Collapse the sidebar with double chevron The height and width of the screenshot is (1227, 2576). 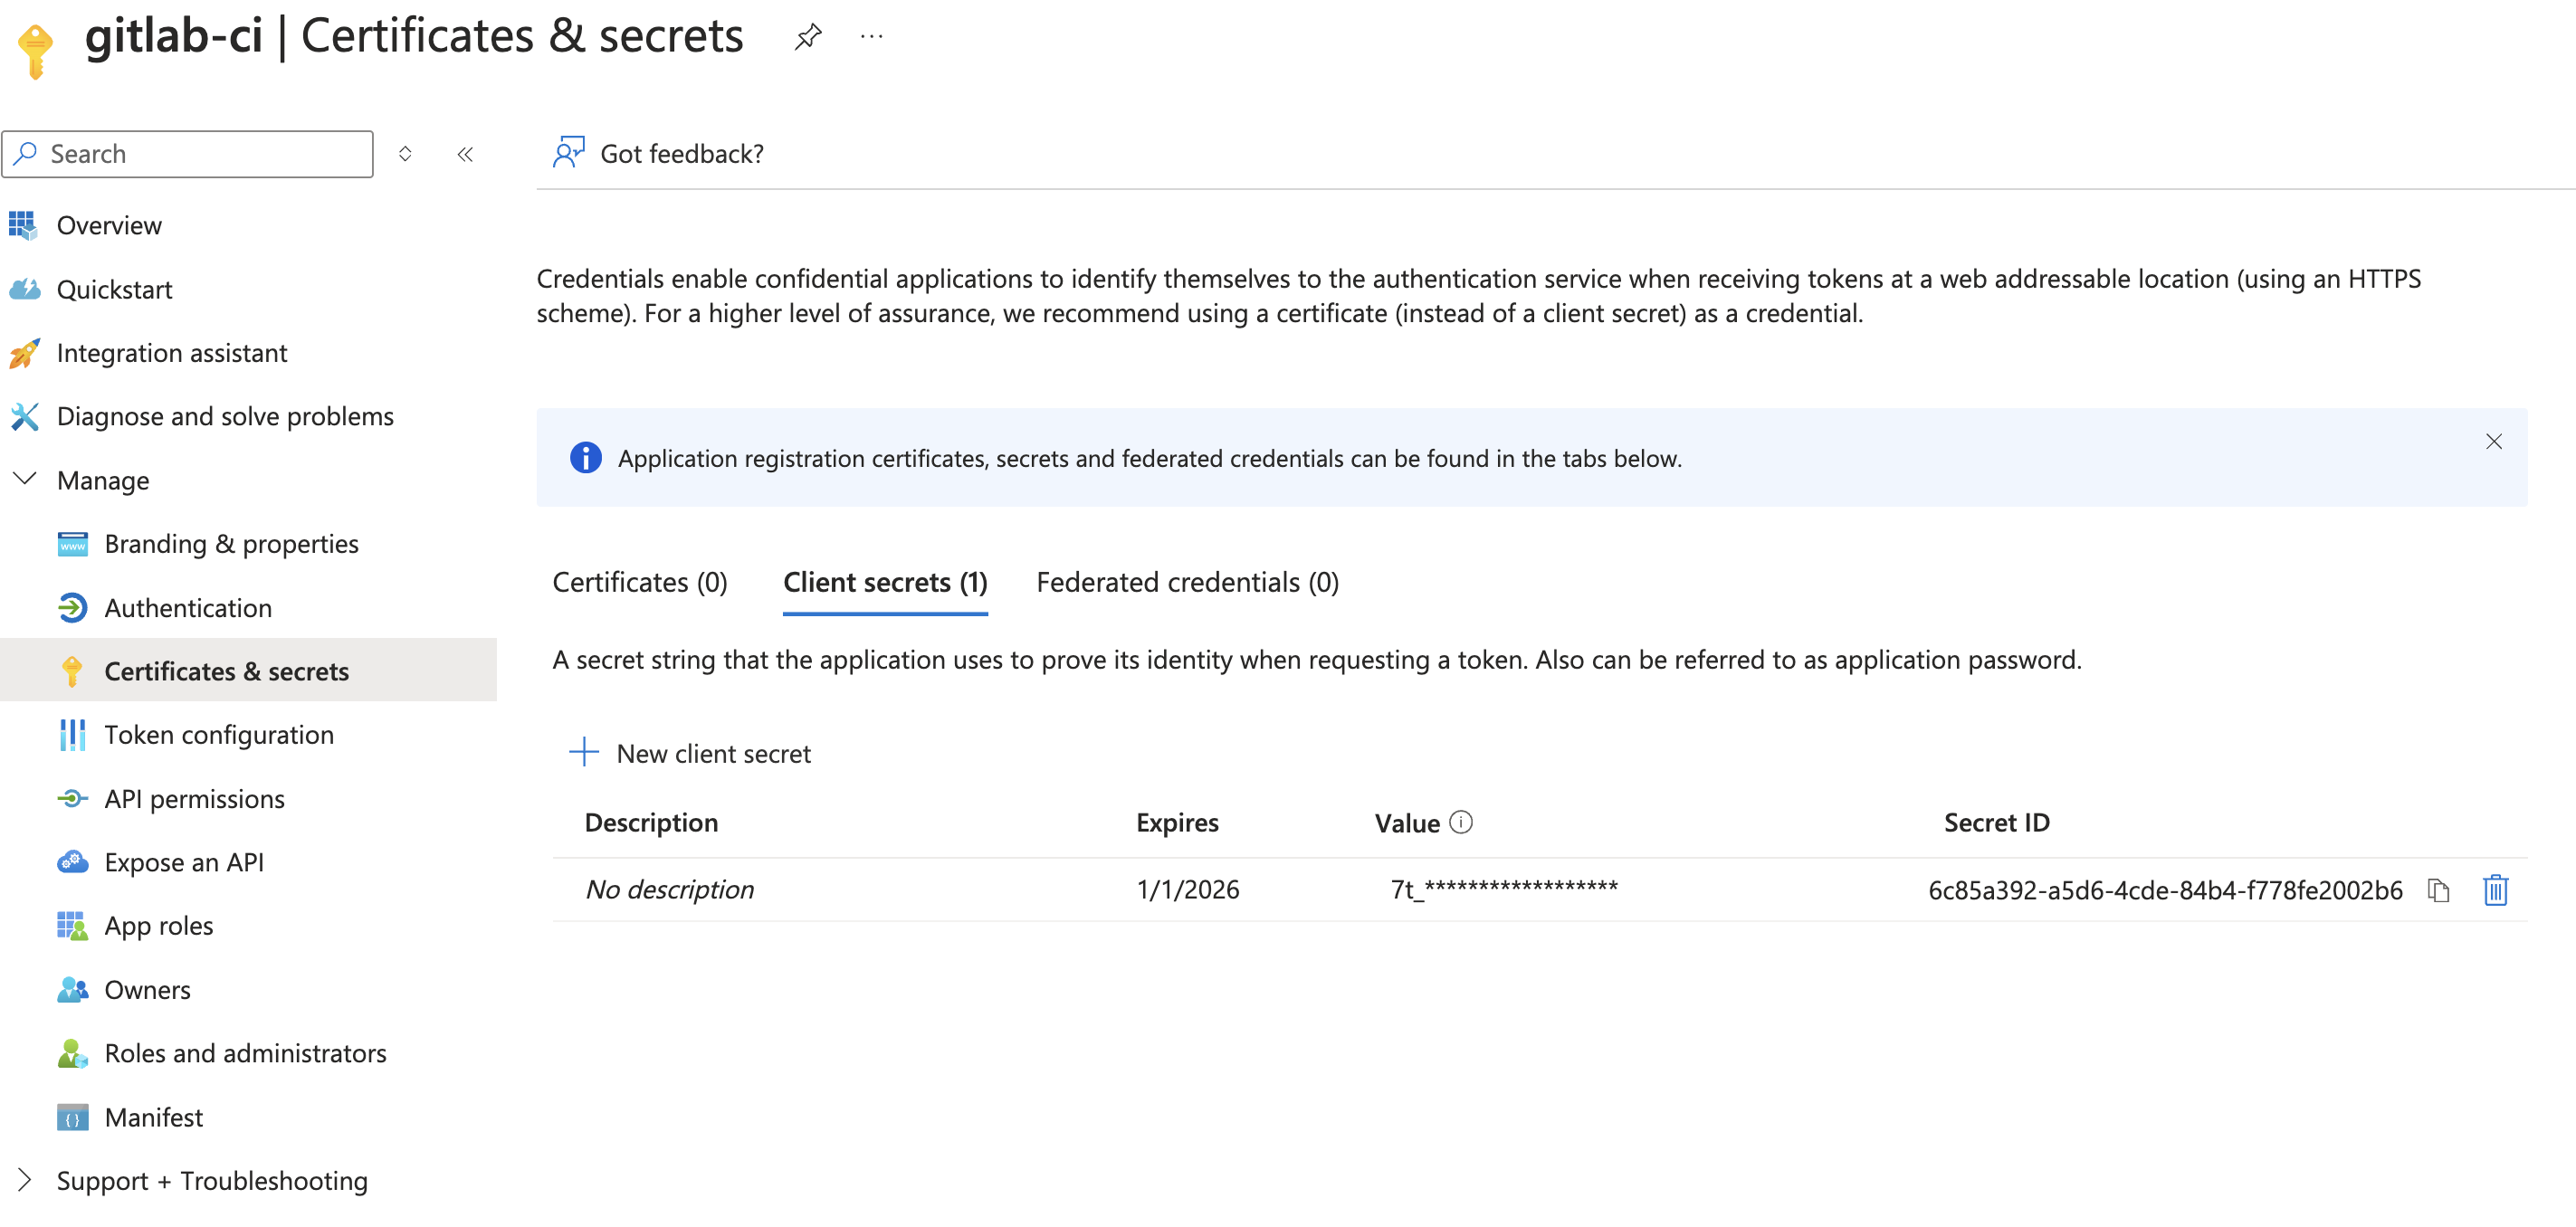465,154
